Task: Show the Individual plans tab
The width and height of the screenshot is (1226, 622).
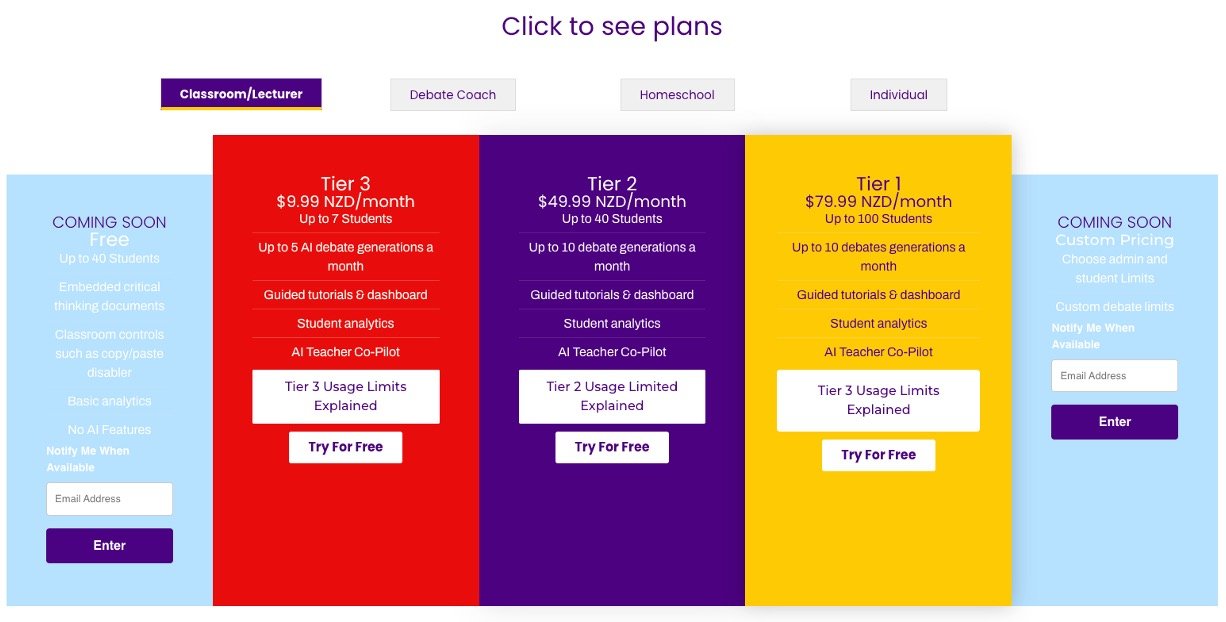Action: coord(898,95)
